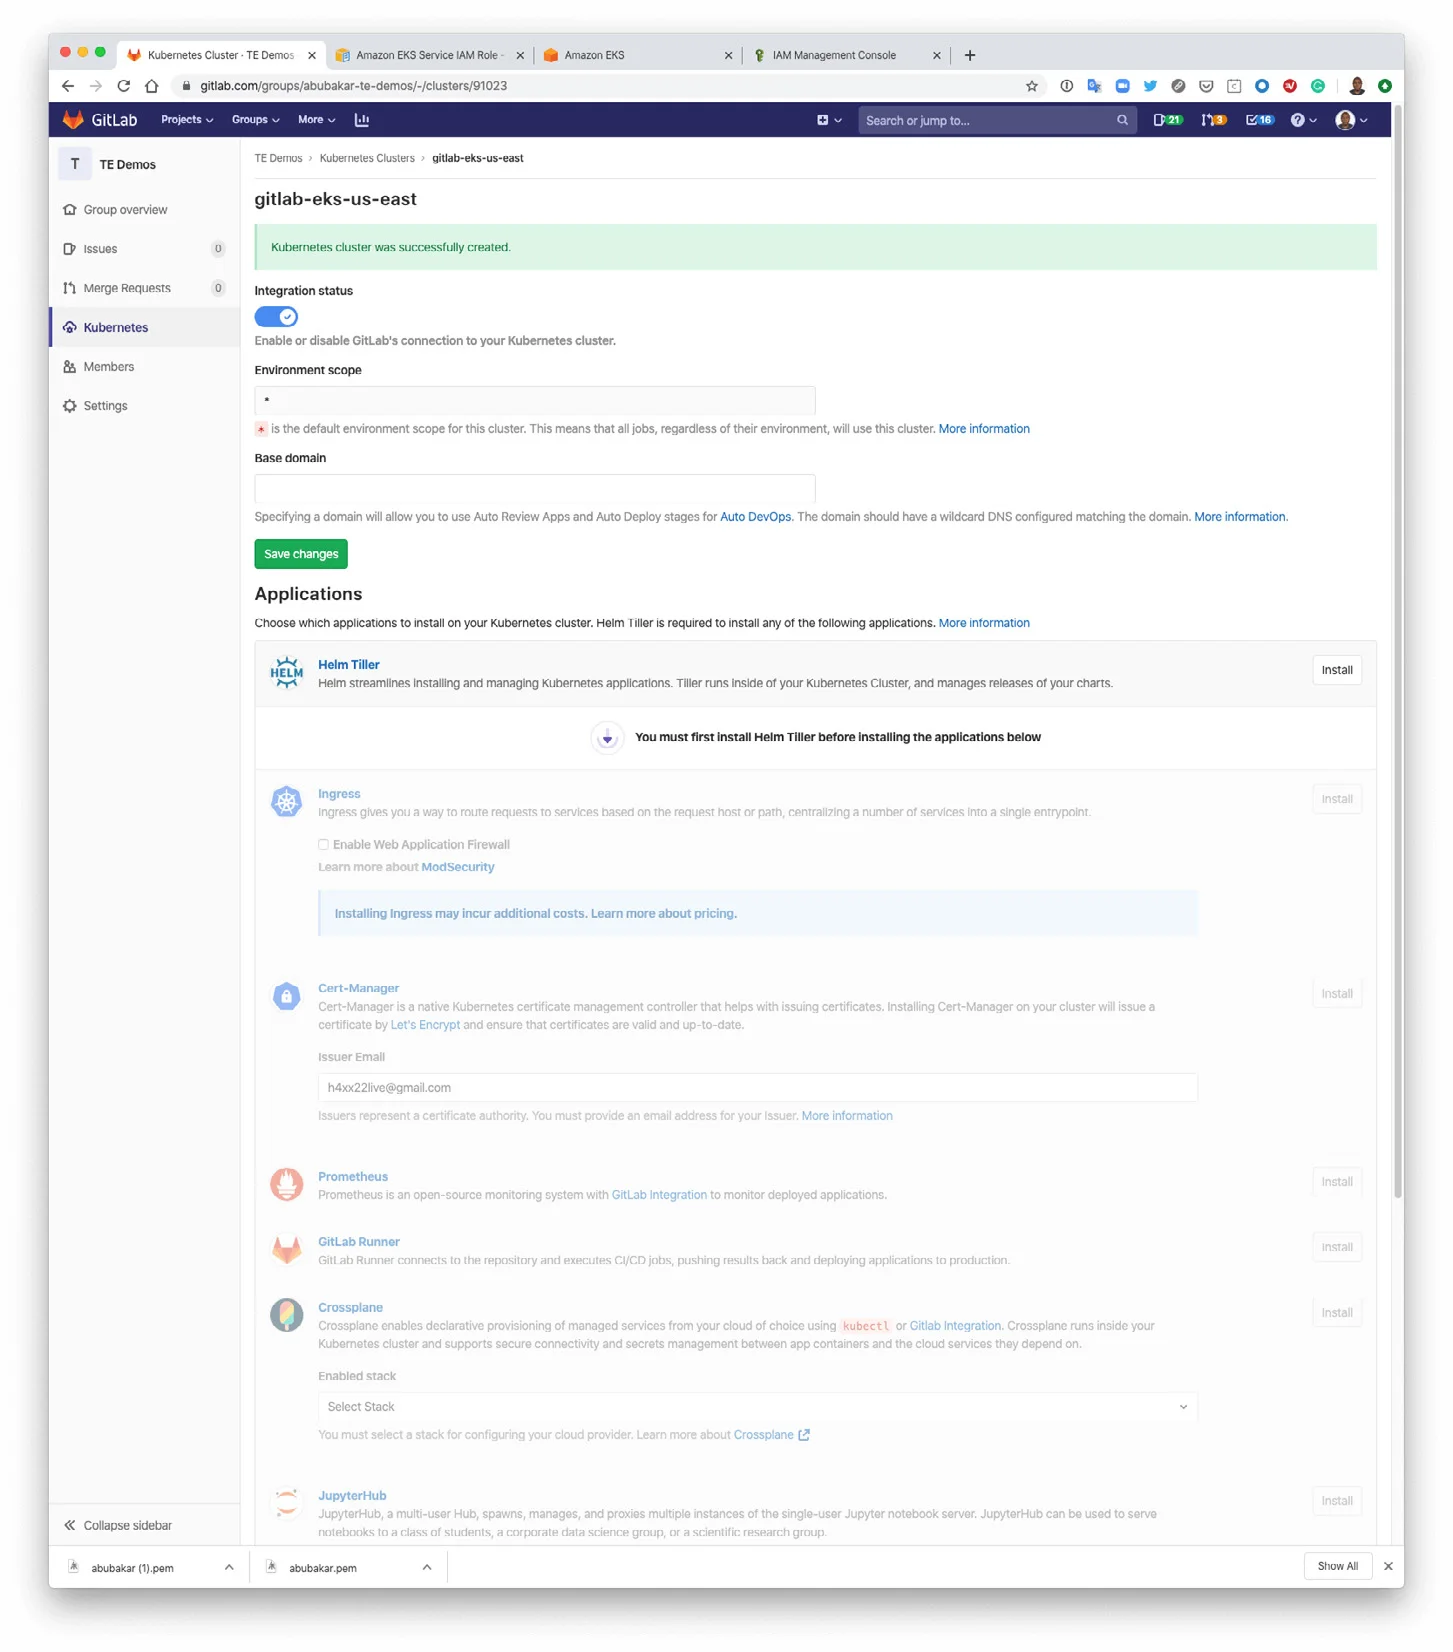The image size is (1453, 1652).
Task: Open the Select Stack dropdown
Action: click(x=757, y=1407)
